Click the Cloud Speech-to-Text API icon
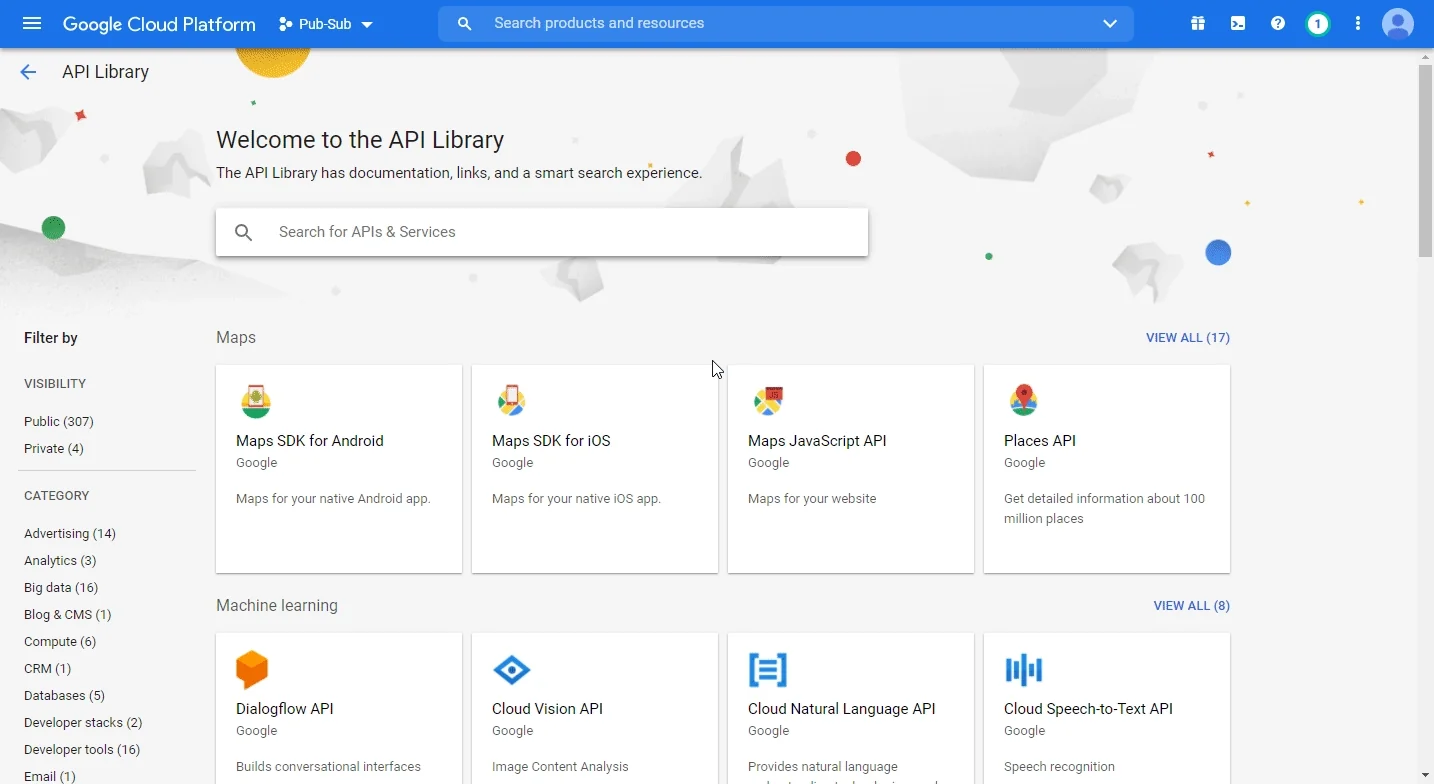 click(1024, 669)
